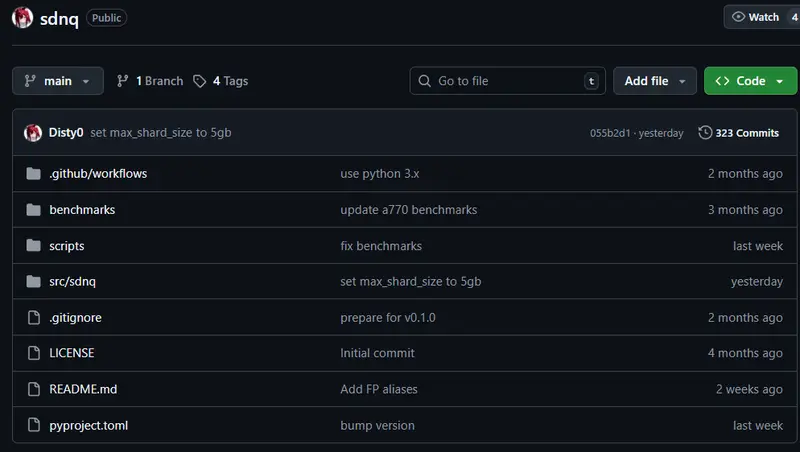Image resolution: width=800 pixels, height=452 pixels.
Task: Click the sdnq repository owner avatar
Action: [22, 17]
